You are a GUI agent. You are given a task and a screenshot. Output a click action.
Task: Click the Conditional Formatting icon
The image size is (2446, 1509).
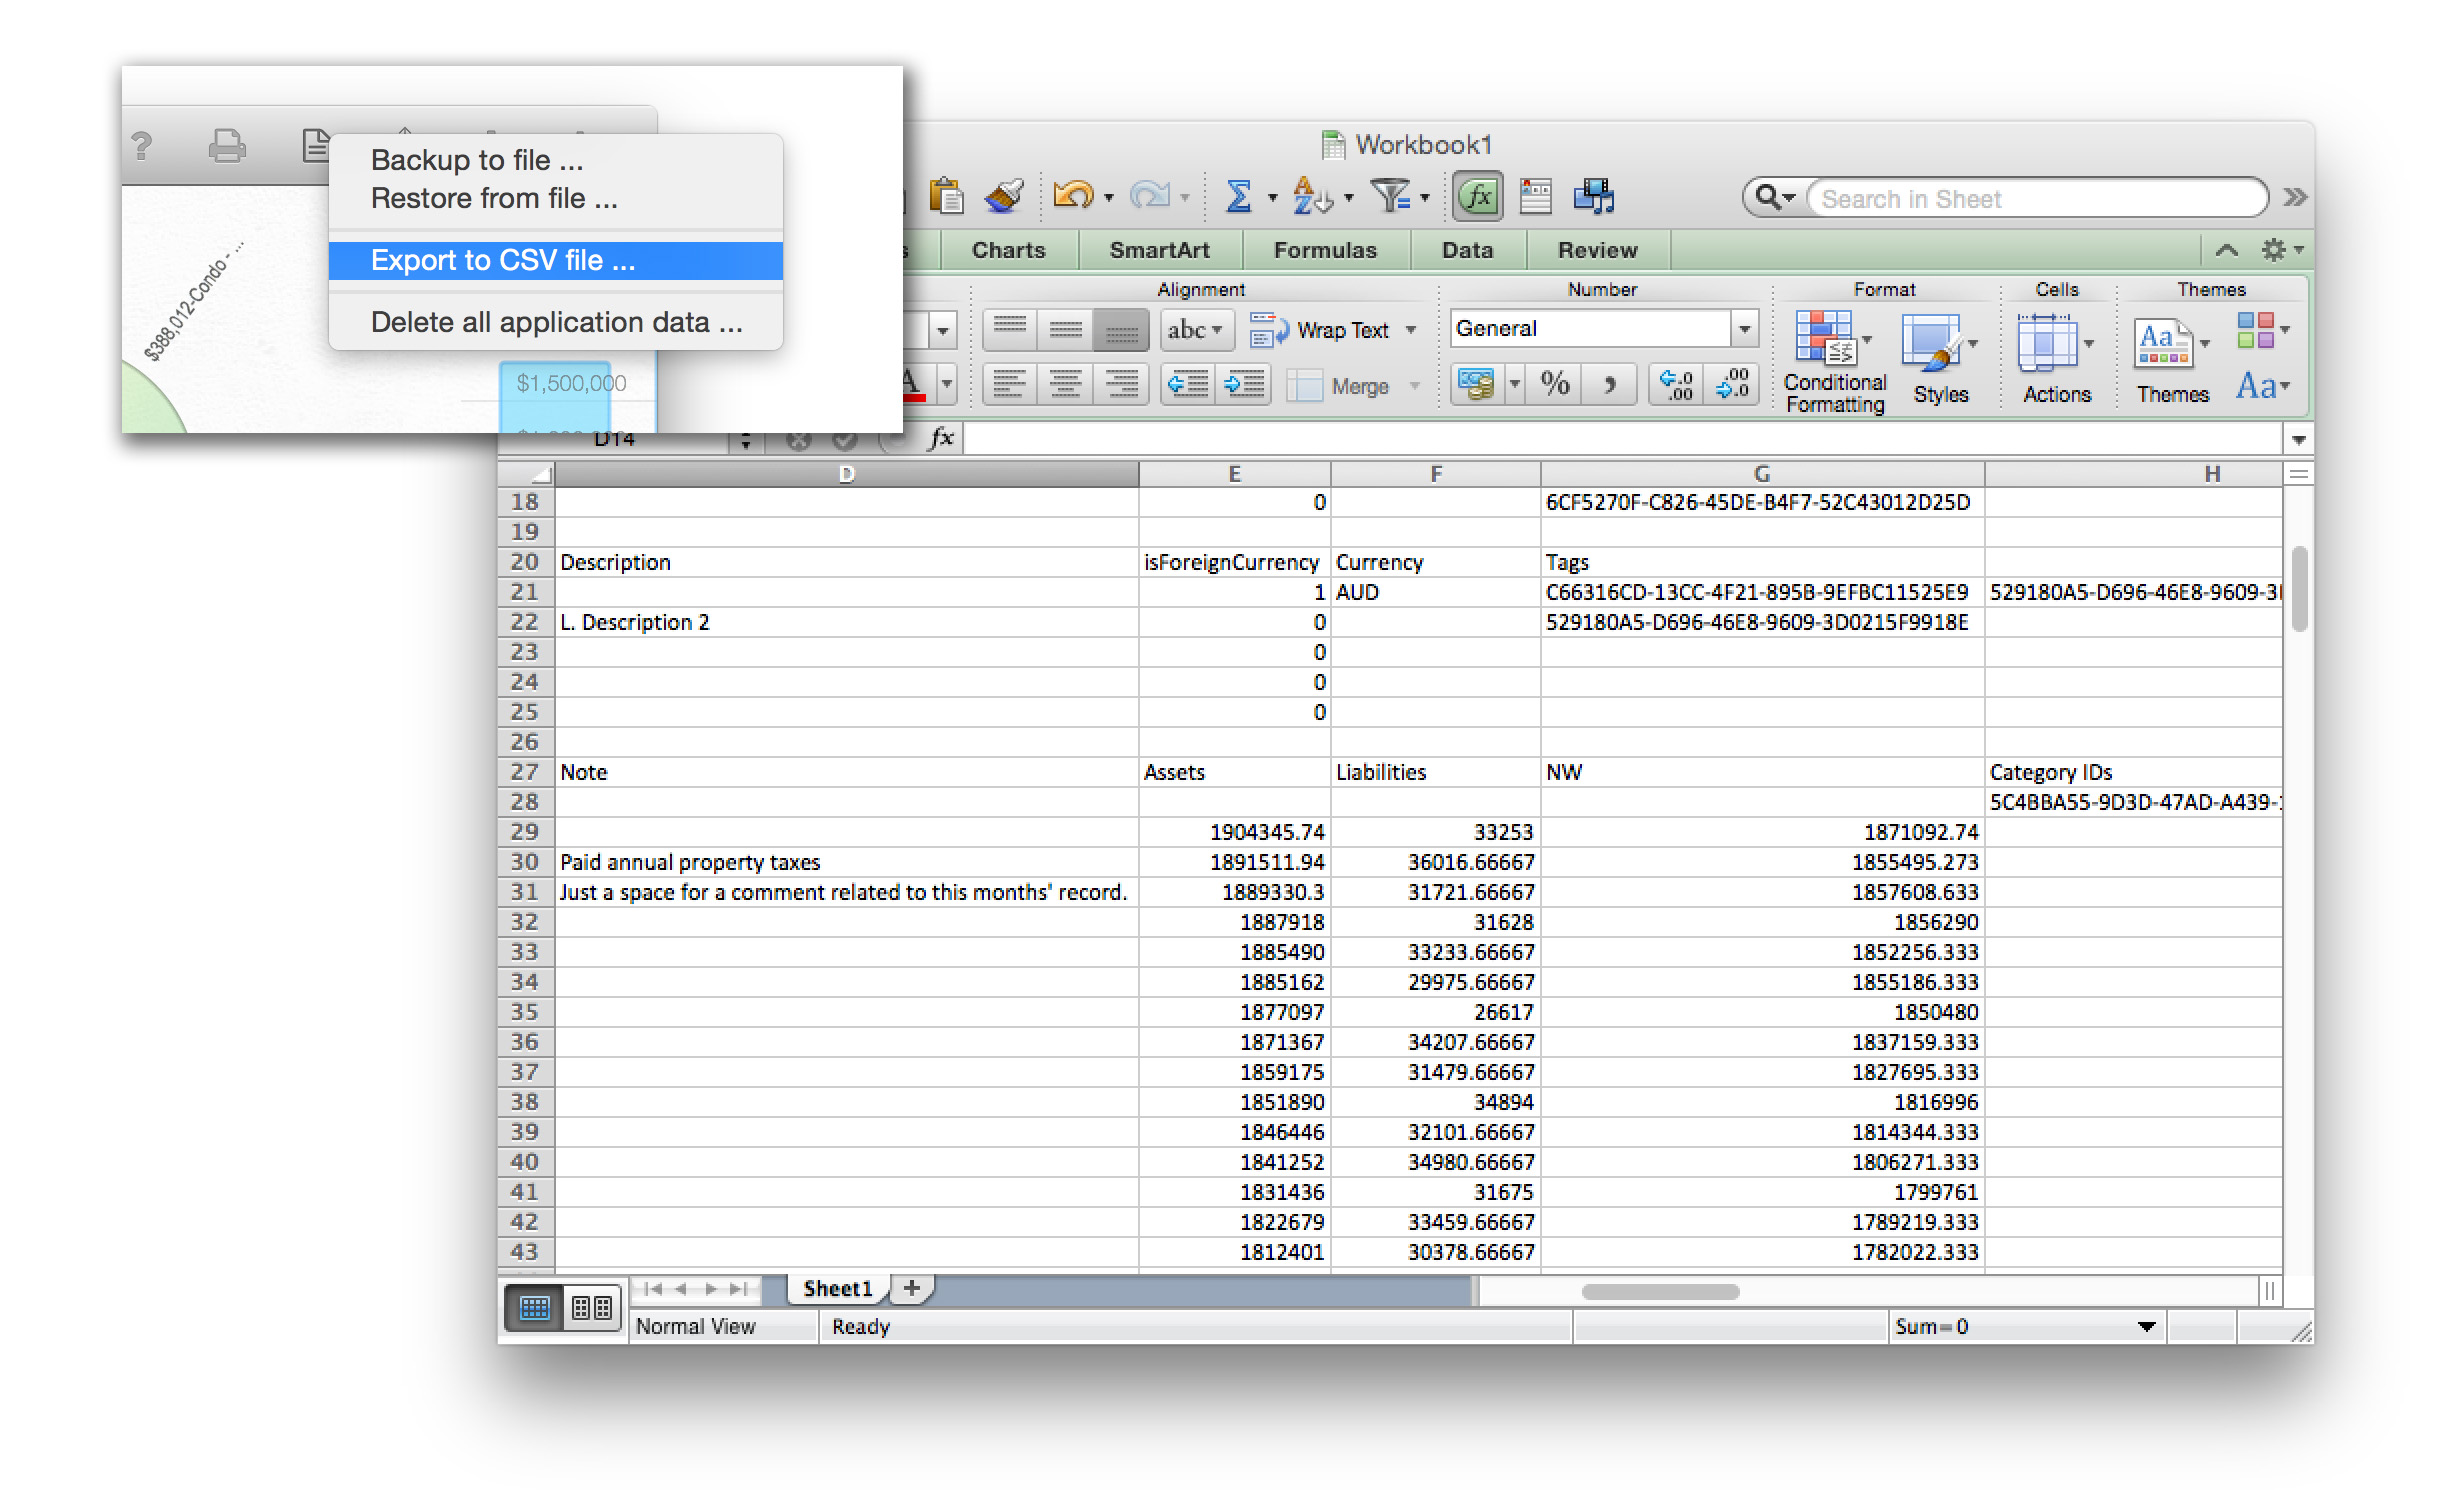pos(1826,338)
